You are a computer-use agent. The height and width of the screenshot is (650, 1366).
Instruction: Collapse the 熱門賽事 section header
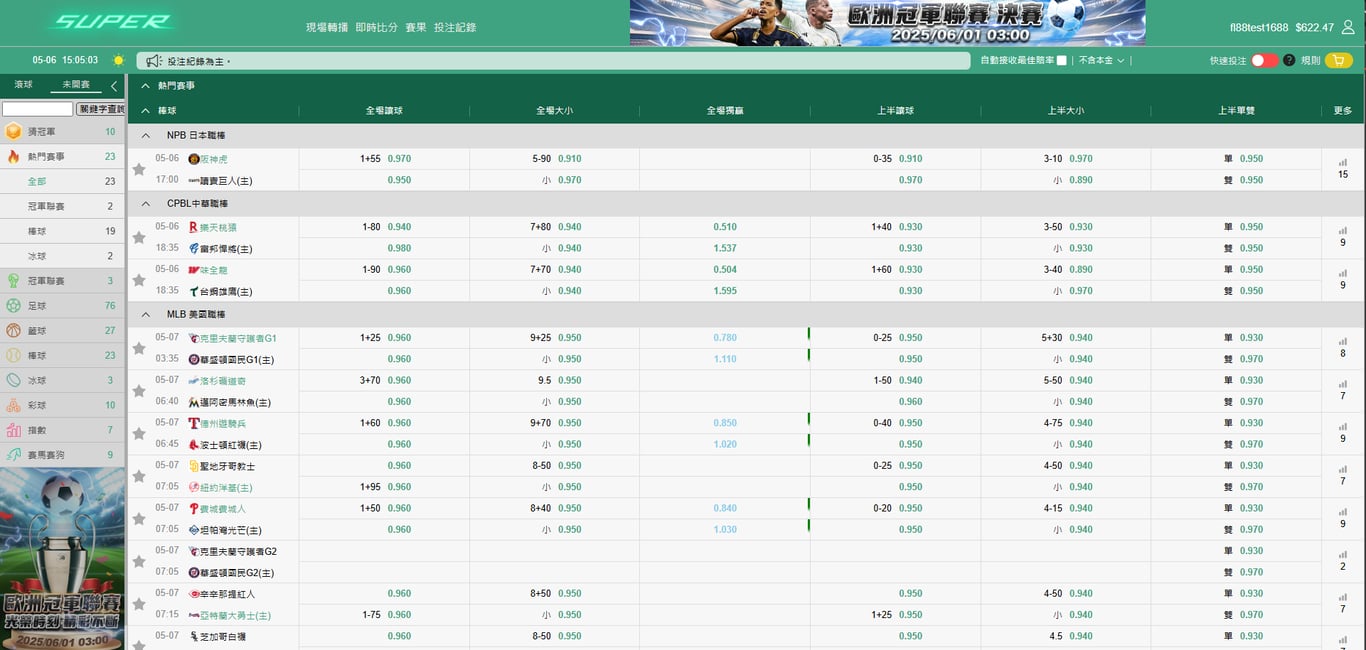coord(145,86)
